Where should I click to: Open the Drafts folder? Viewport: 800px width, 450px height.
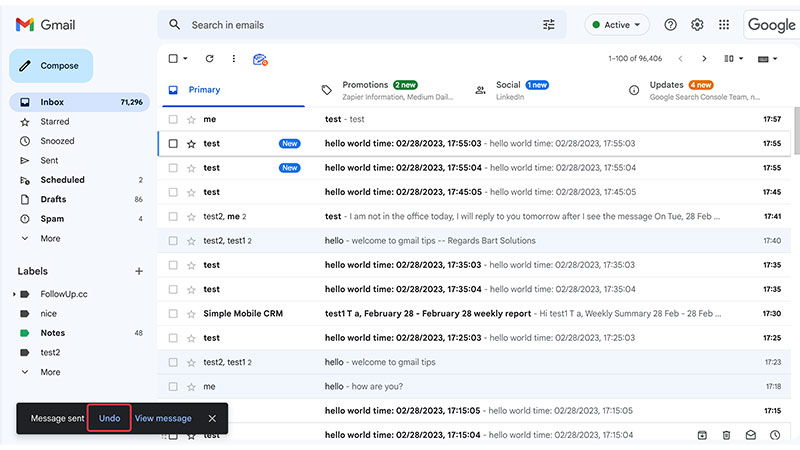[80, 199]
